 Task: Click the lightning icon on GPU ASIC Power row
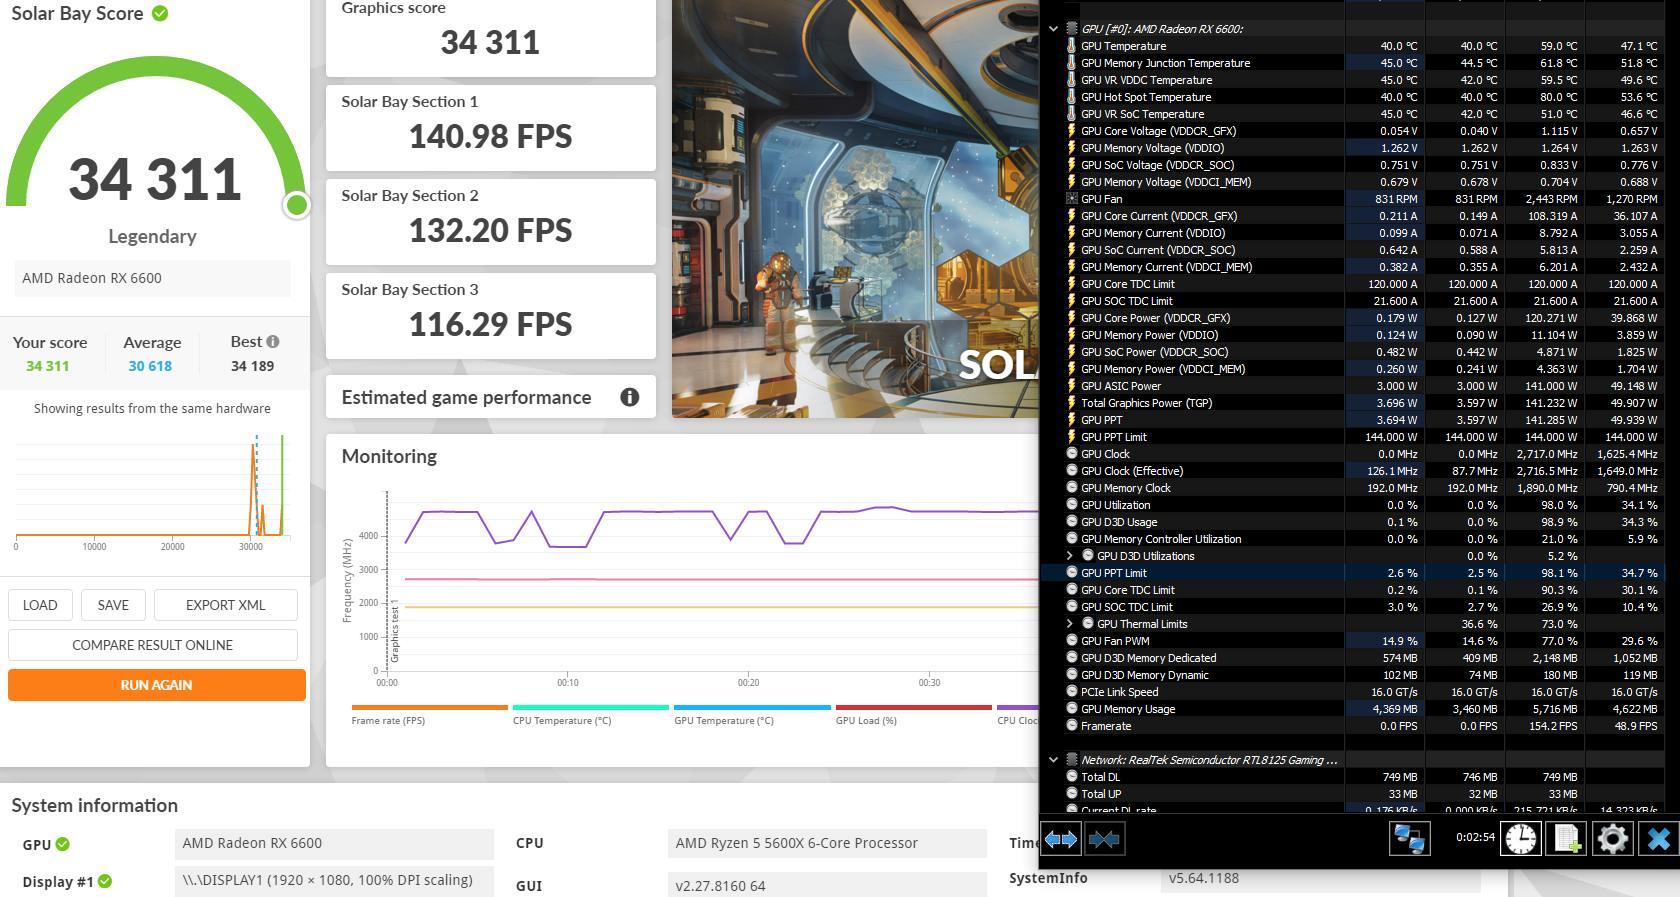point(1072,386)
